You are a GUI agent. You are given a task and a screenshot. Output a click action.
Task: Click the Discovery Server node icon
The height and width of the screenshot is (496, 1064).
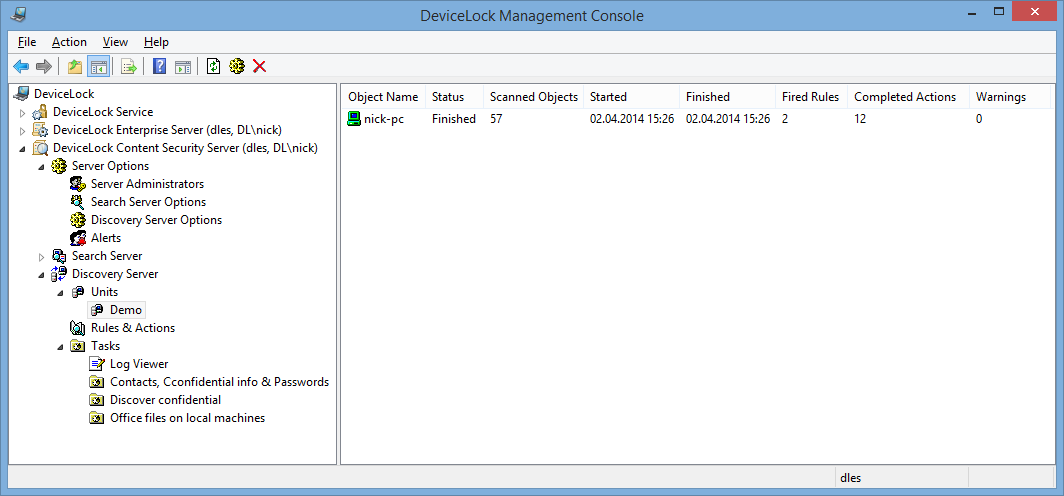[x=60, y=274]
